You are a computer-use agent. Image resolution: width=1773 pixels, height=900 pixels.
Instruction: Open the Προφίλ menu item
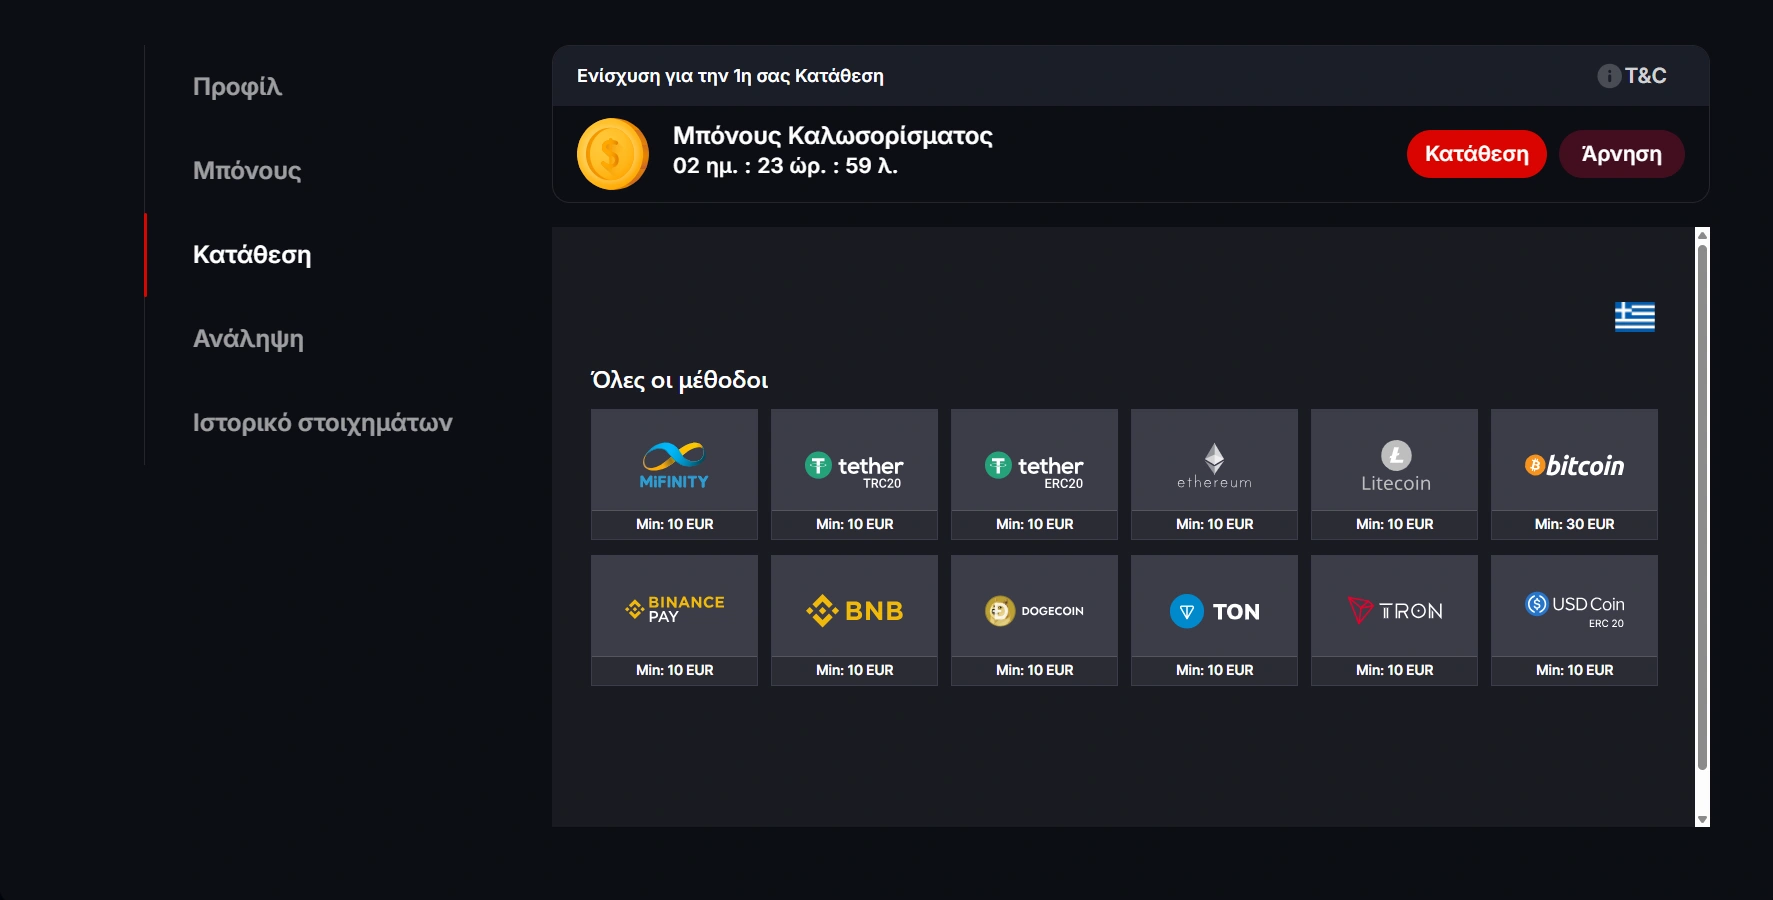(237, 87)
